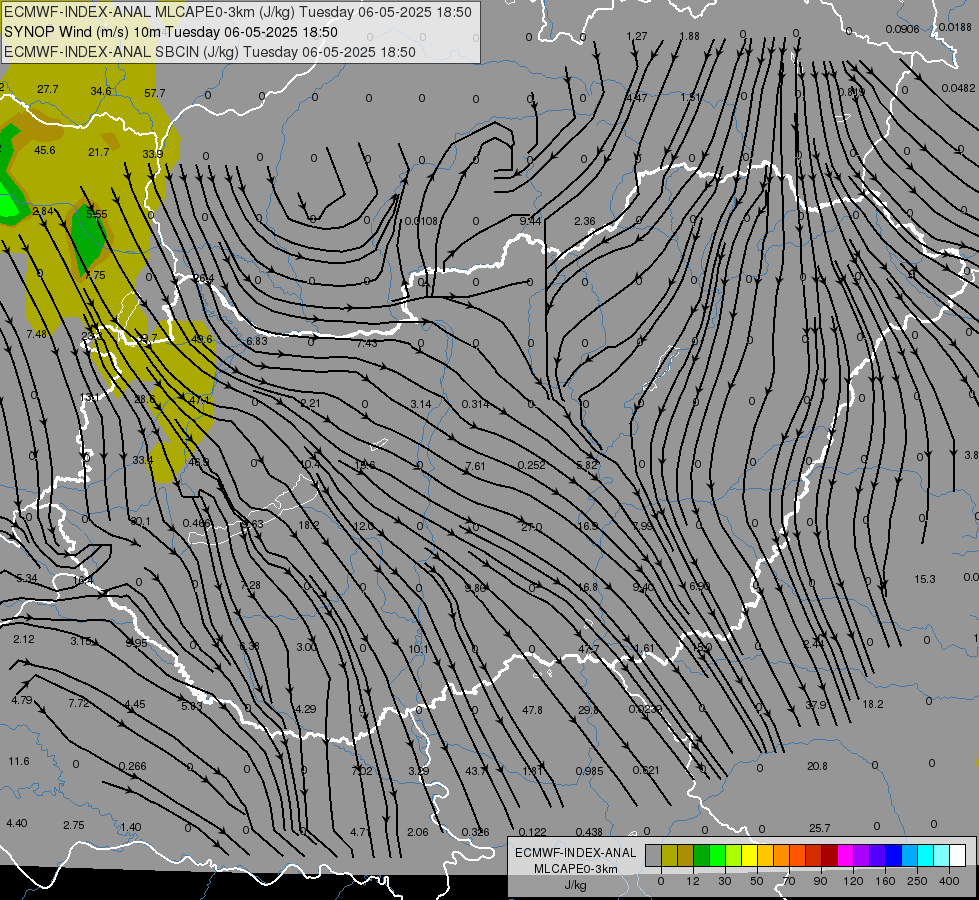
Task: Click the map value 2.36
Action: (584, 221)
